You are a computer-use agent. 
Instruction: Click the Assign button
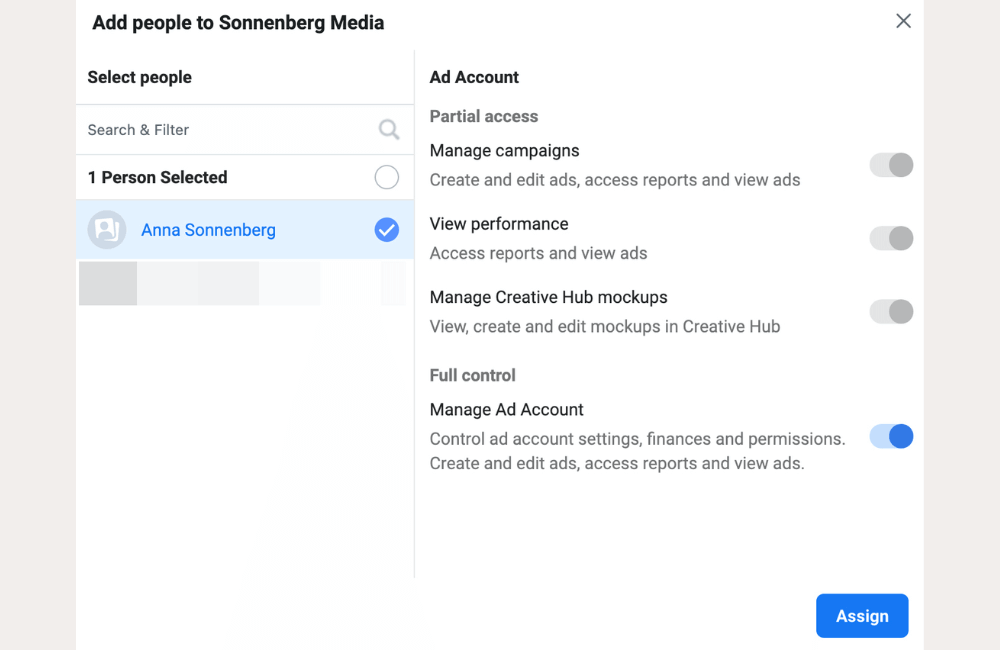(862, 615)
